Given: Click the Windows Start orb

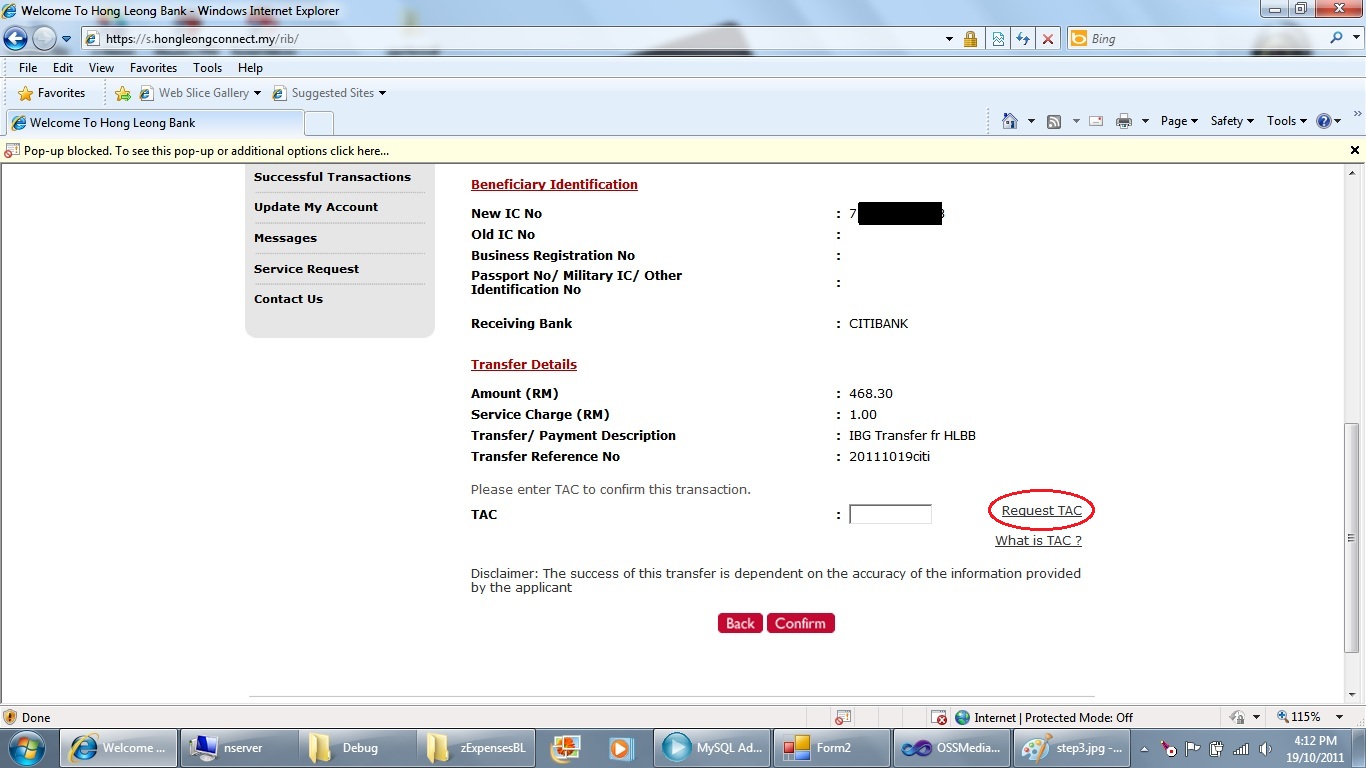Looking at the screenshot, I should 25,747.
